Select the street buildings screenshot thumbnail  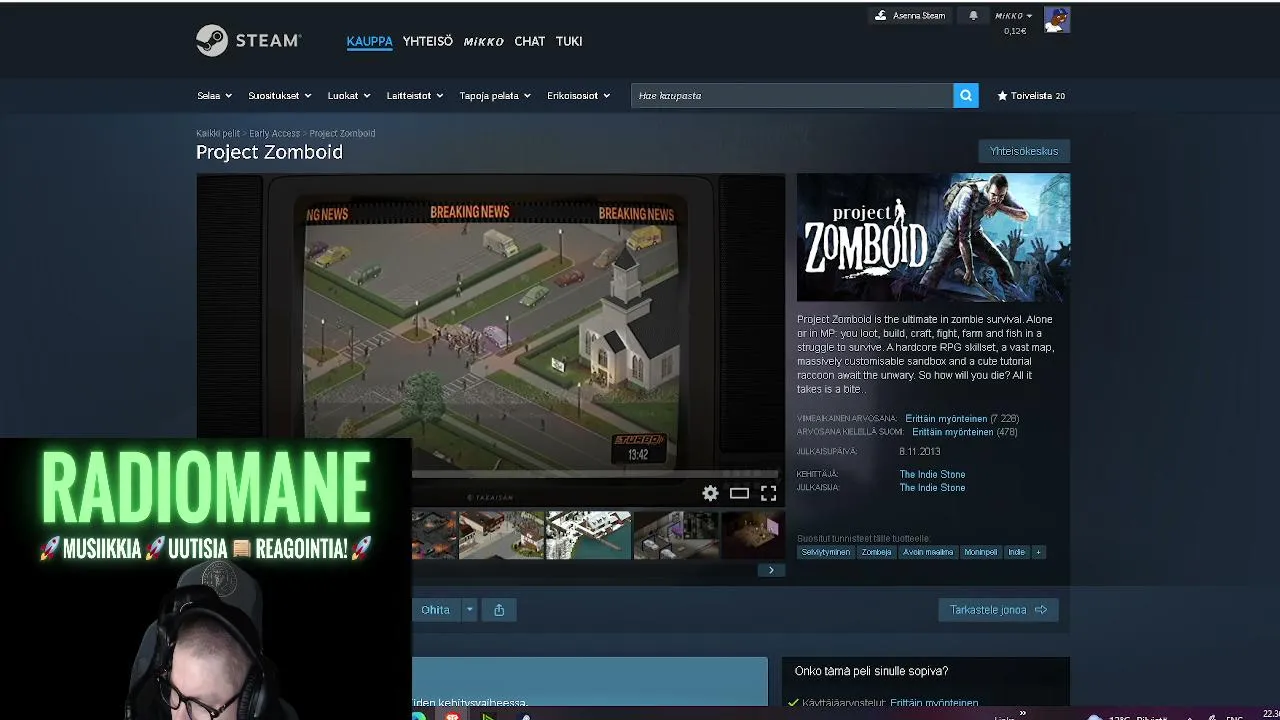501,536
